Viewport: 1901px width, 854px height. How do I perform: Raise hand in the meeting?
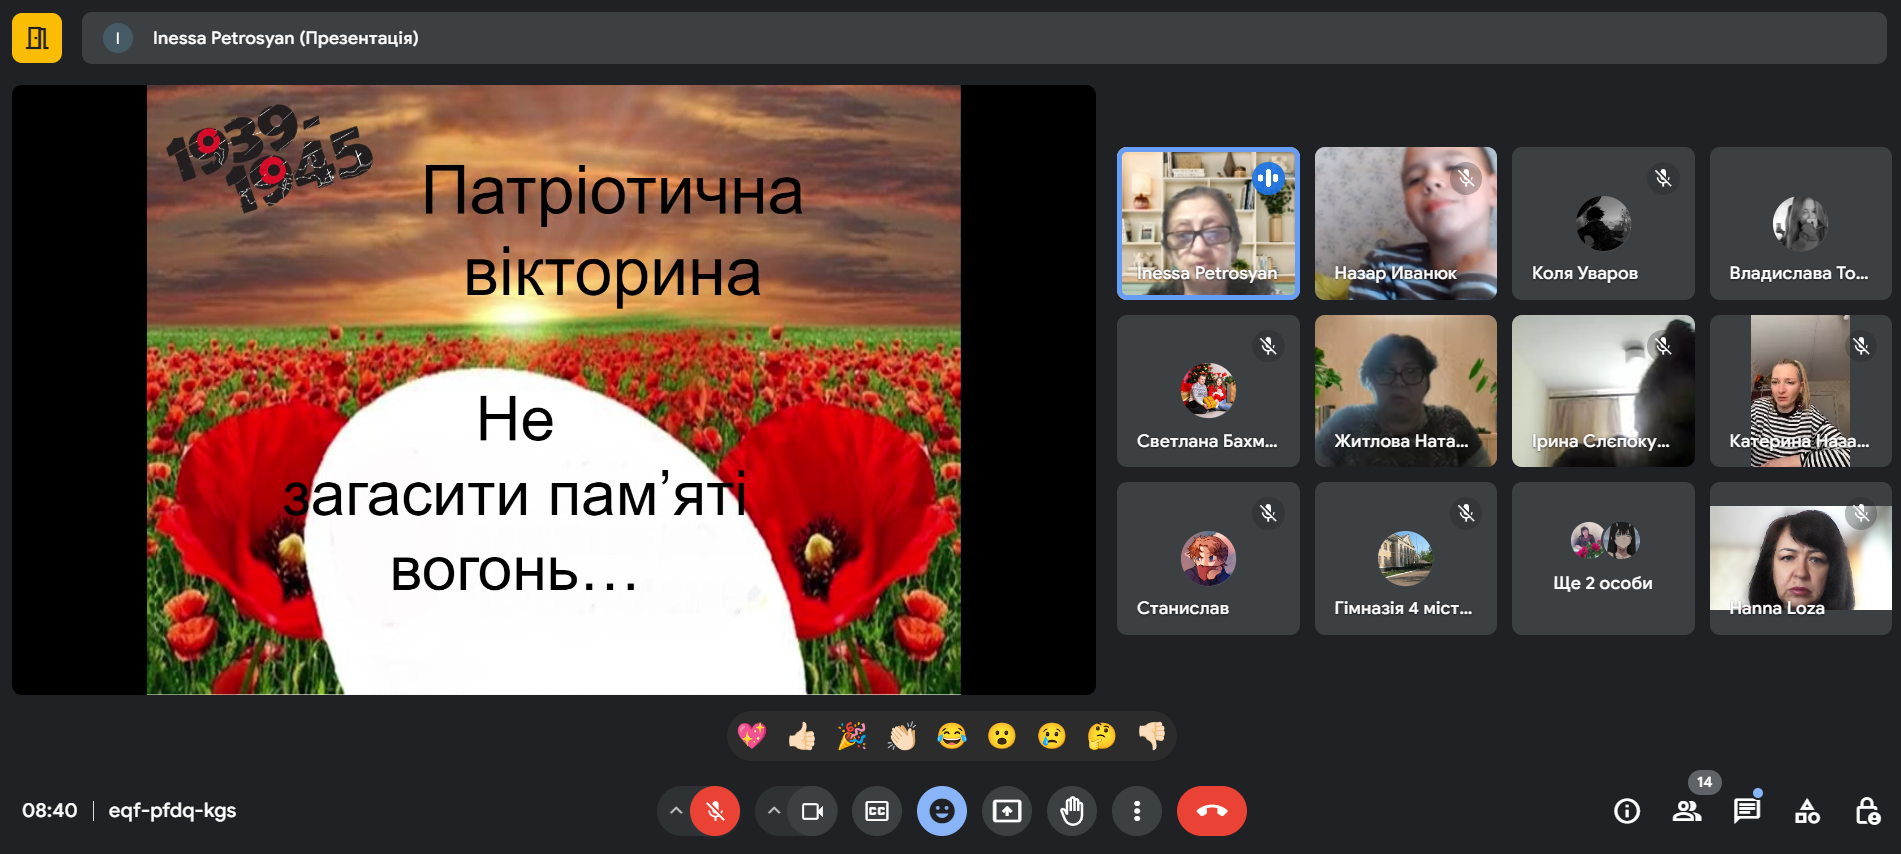[x=1072, y=811]
